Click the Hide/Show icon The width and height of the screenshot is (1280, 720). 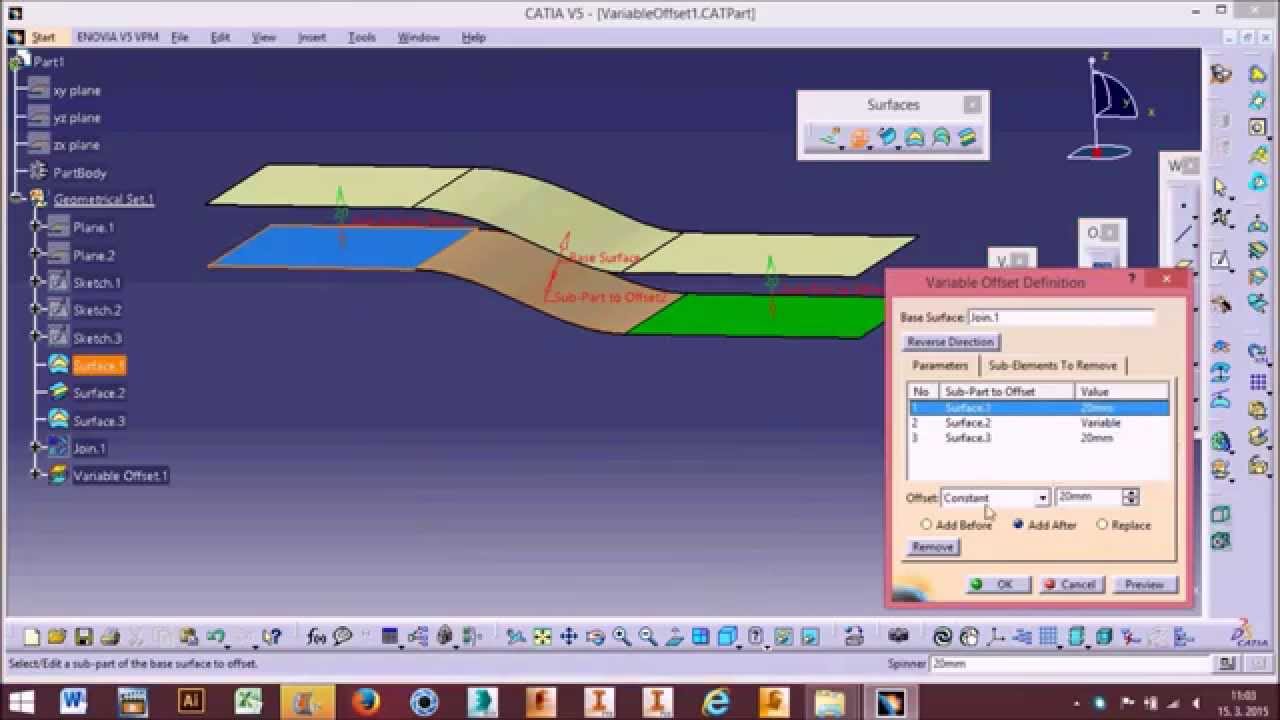[x=783, y=636]
